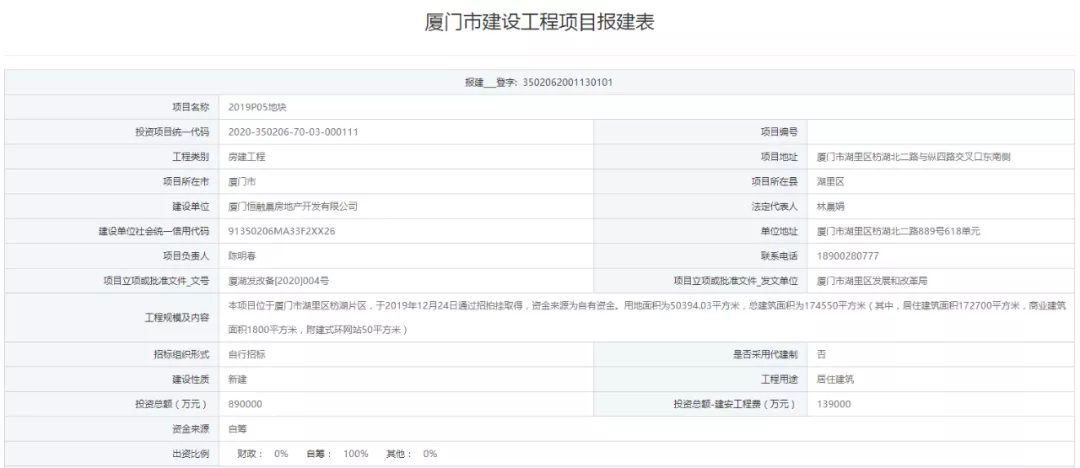Select the 湖里区 value in 项目所在县 row

(830, 182)
